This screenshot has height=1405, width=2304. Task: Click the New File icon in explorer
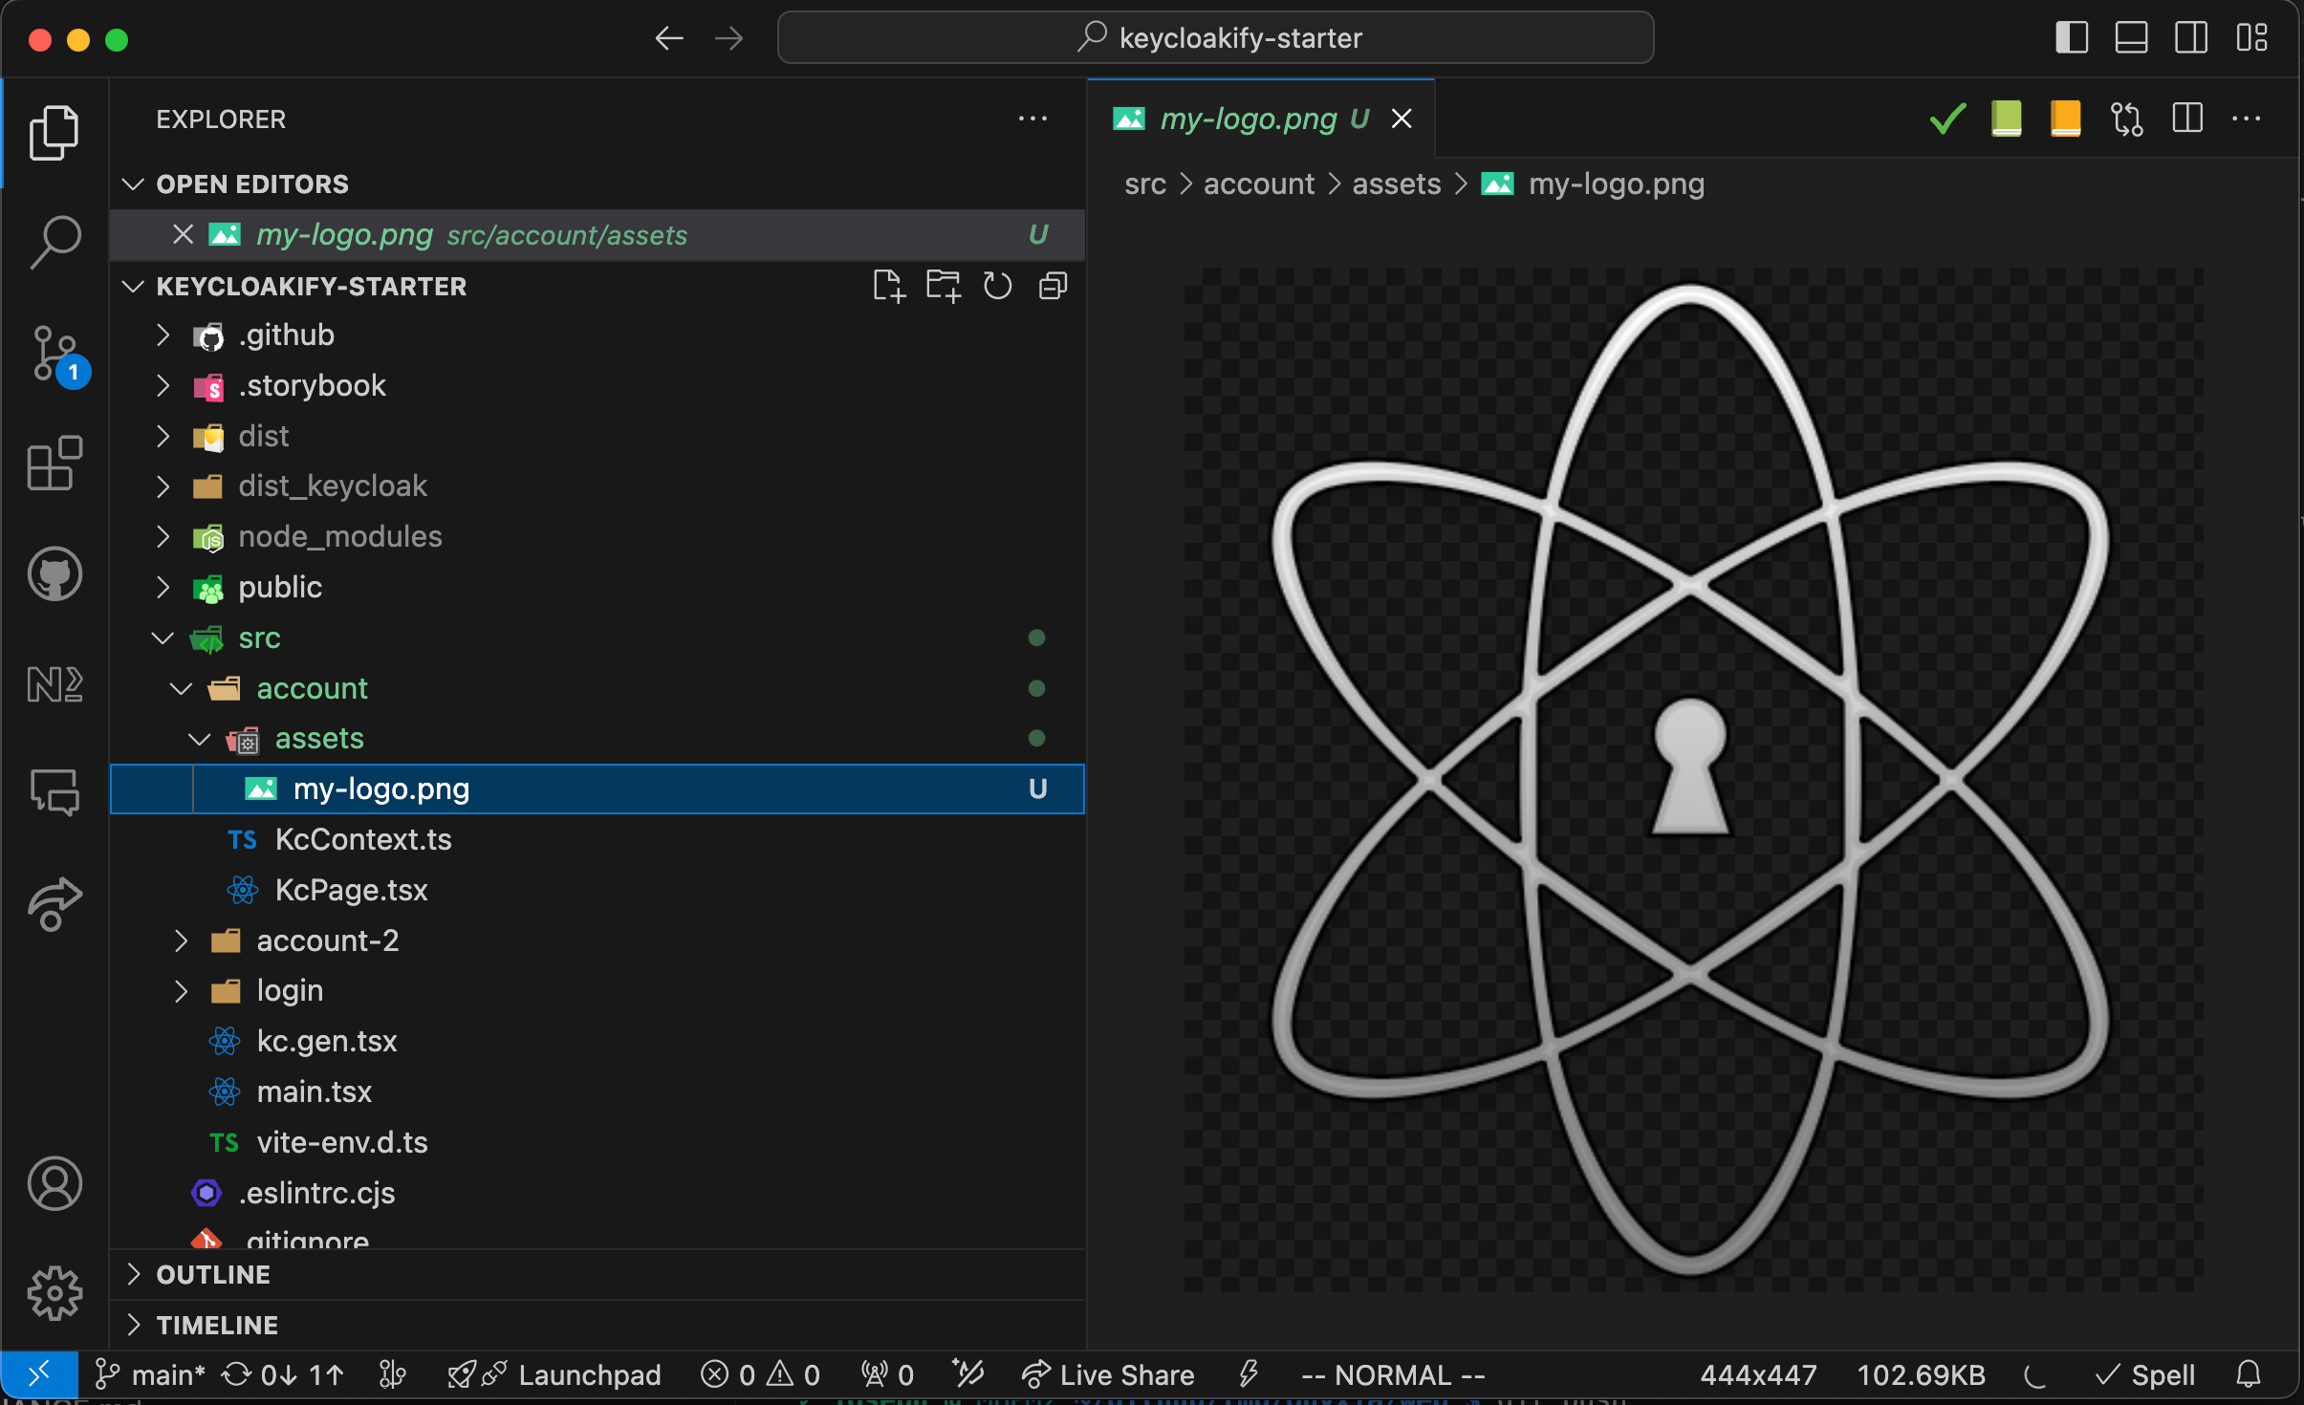[888, 287]
